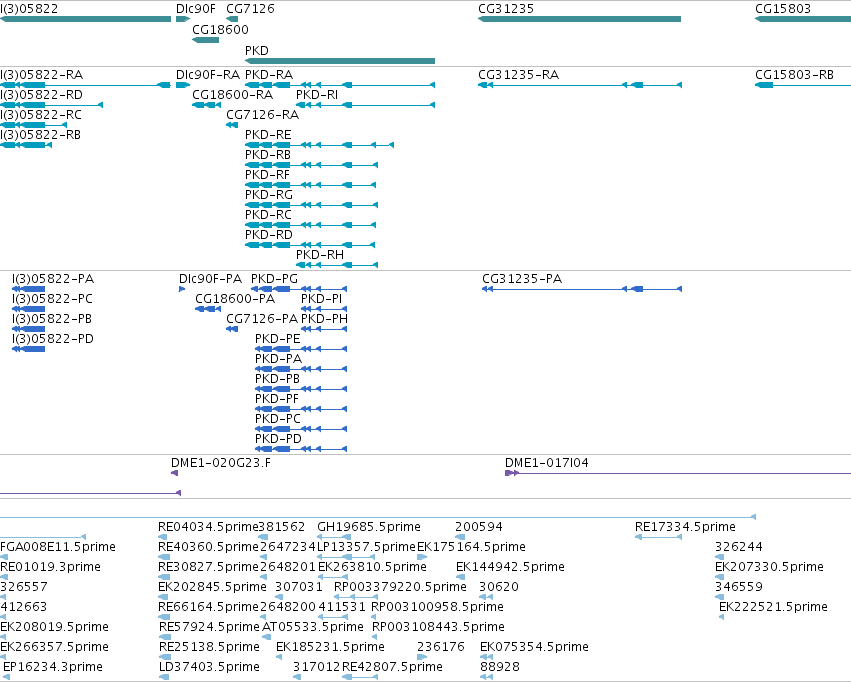The image size is (851, 682).
Task: Click the RE04034.5prime EST label
Action: [208, 527]
